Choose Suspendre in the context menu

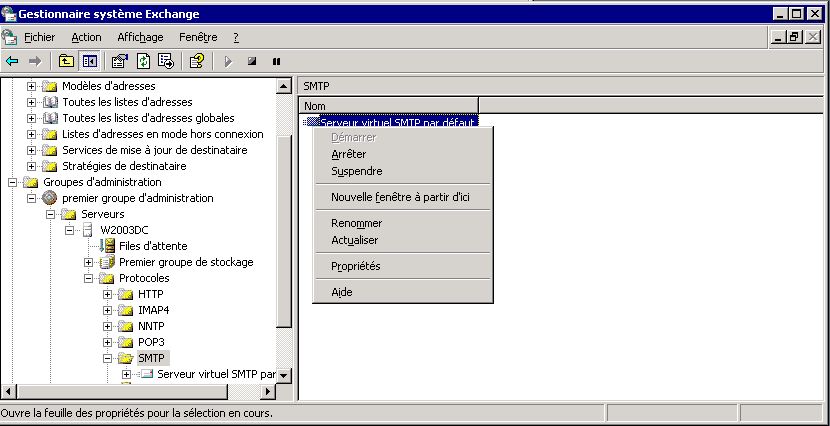[403, 171]
